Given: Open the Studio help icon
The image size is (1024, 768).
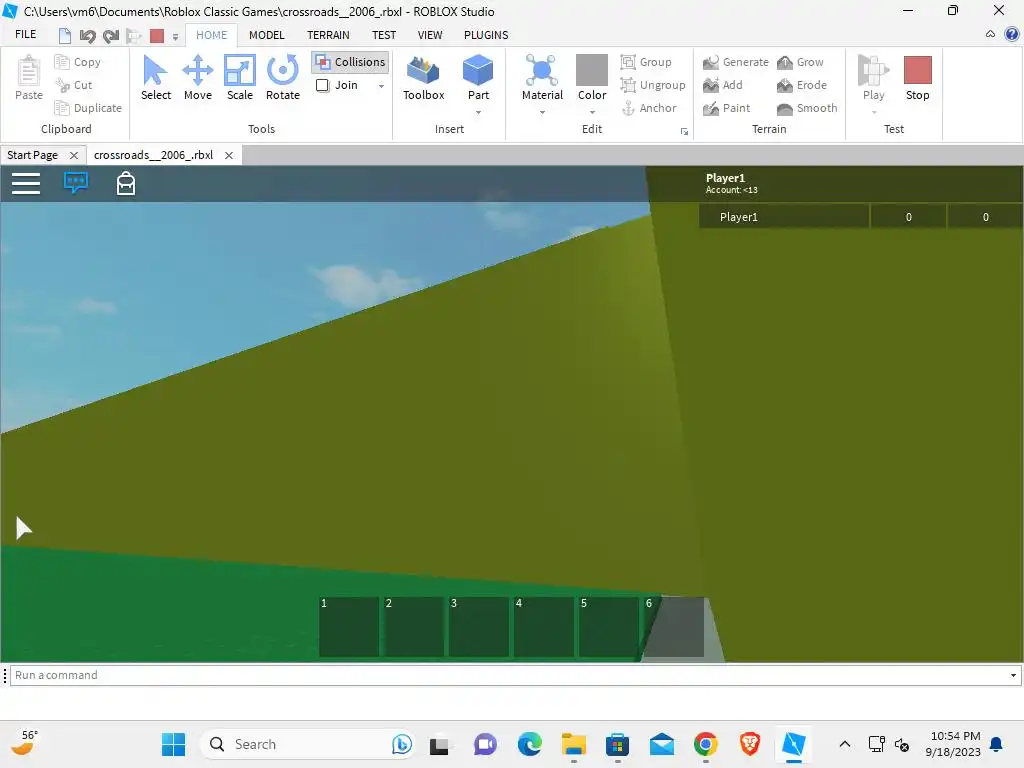Looking at the screenshot, I should point(1012,34).
